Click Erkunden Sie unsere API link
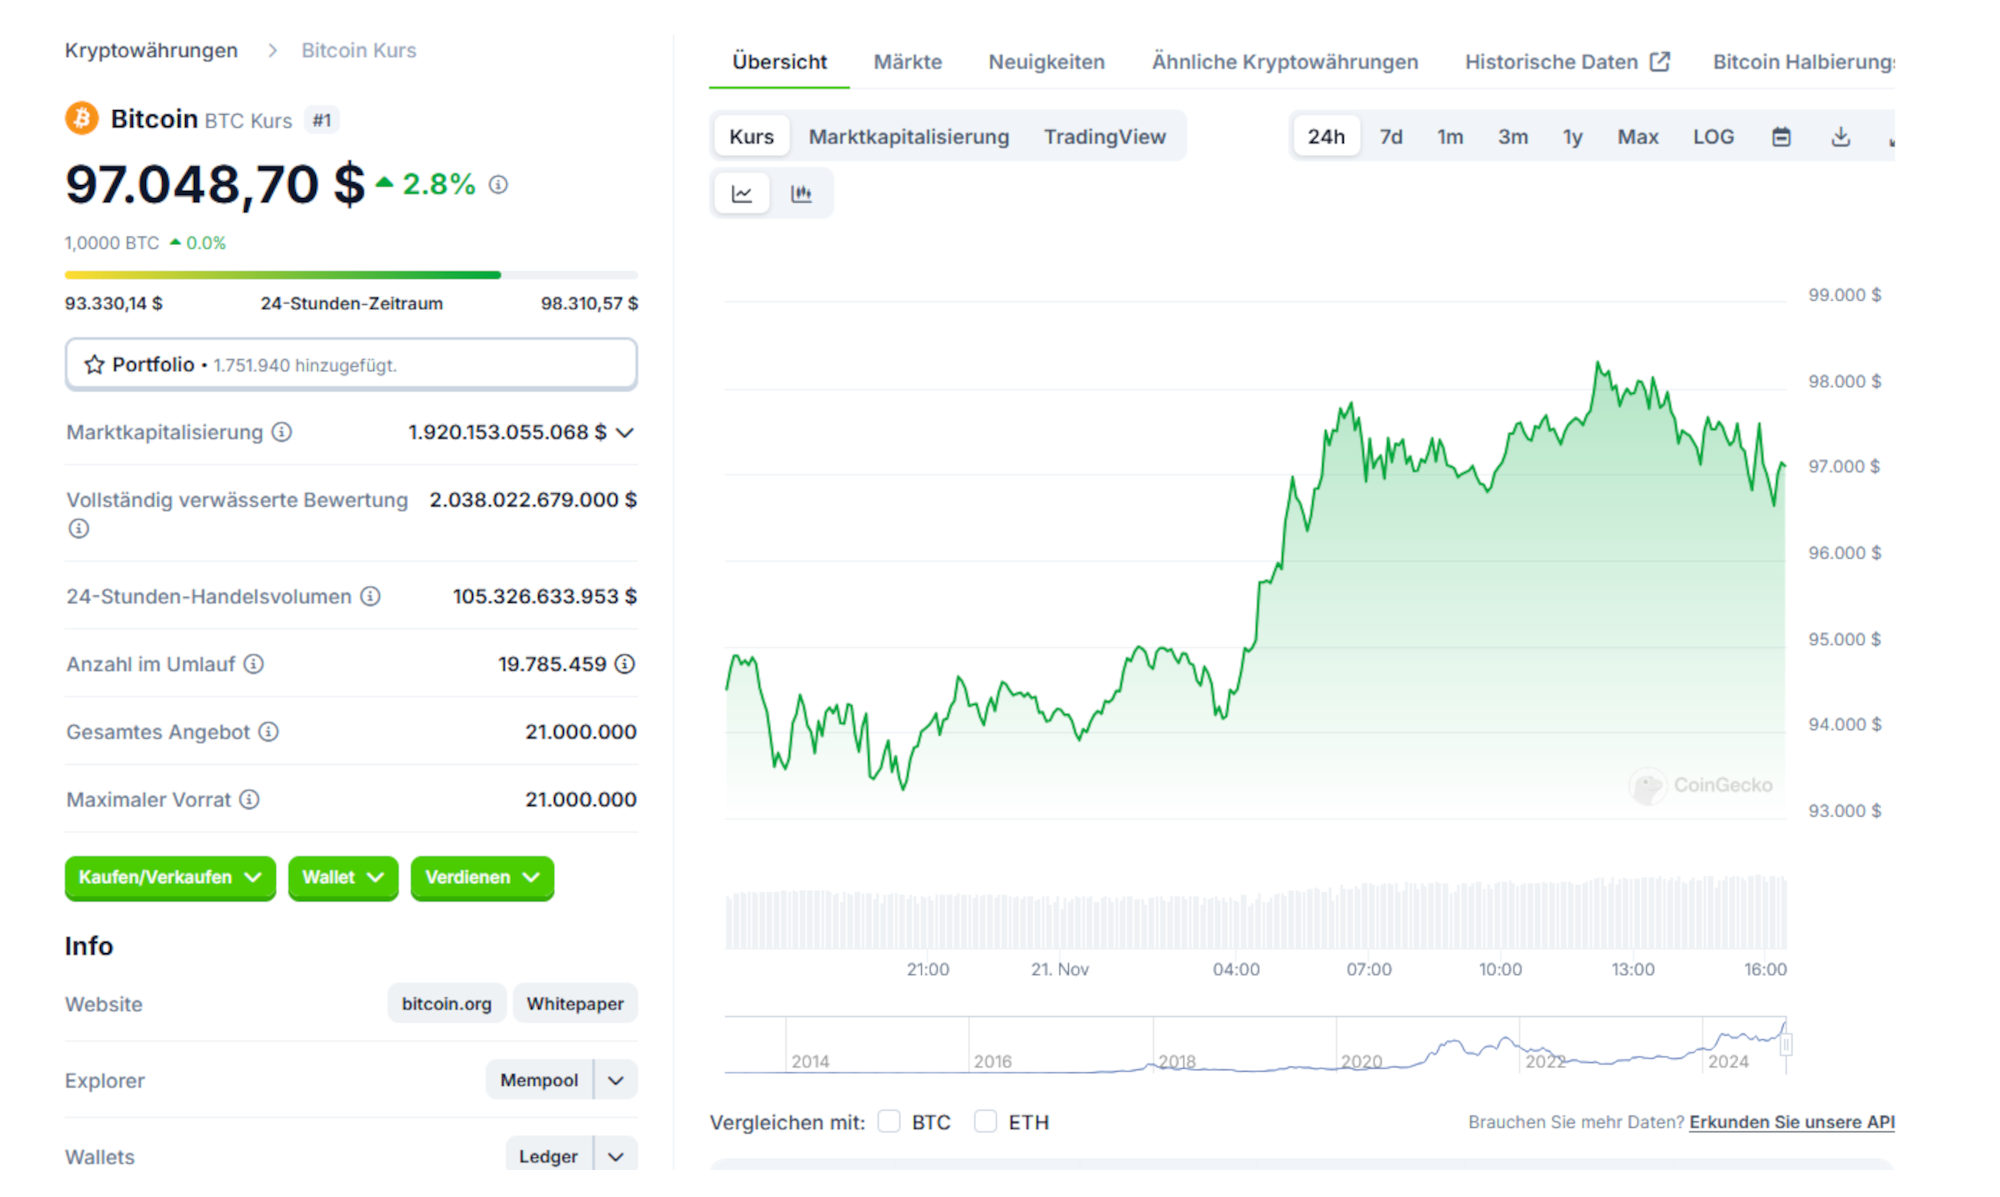 (x=1791, y=1122)
